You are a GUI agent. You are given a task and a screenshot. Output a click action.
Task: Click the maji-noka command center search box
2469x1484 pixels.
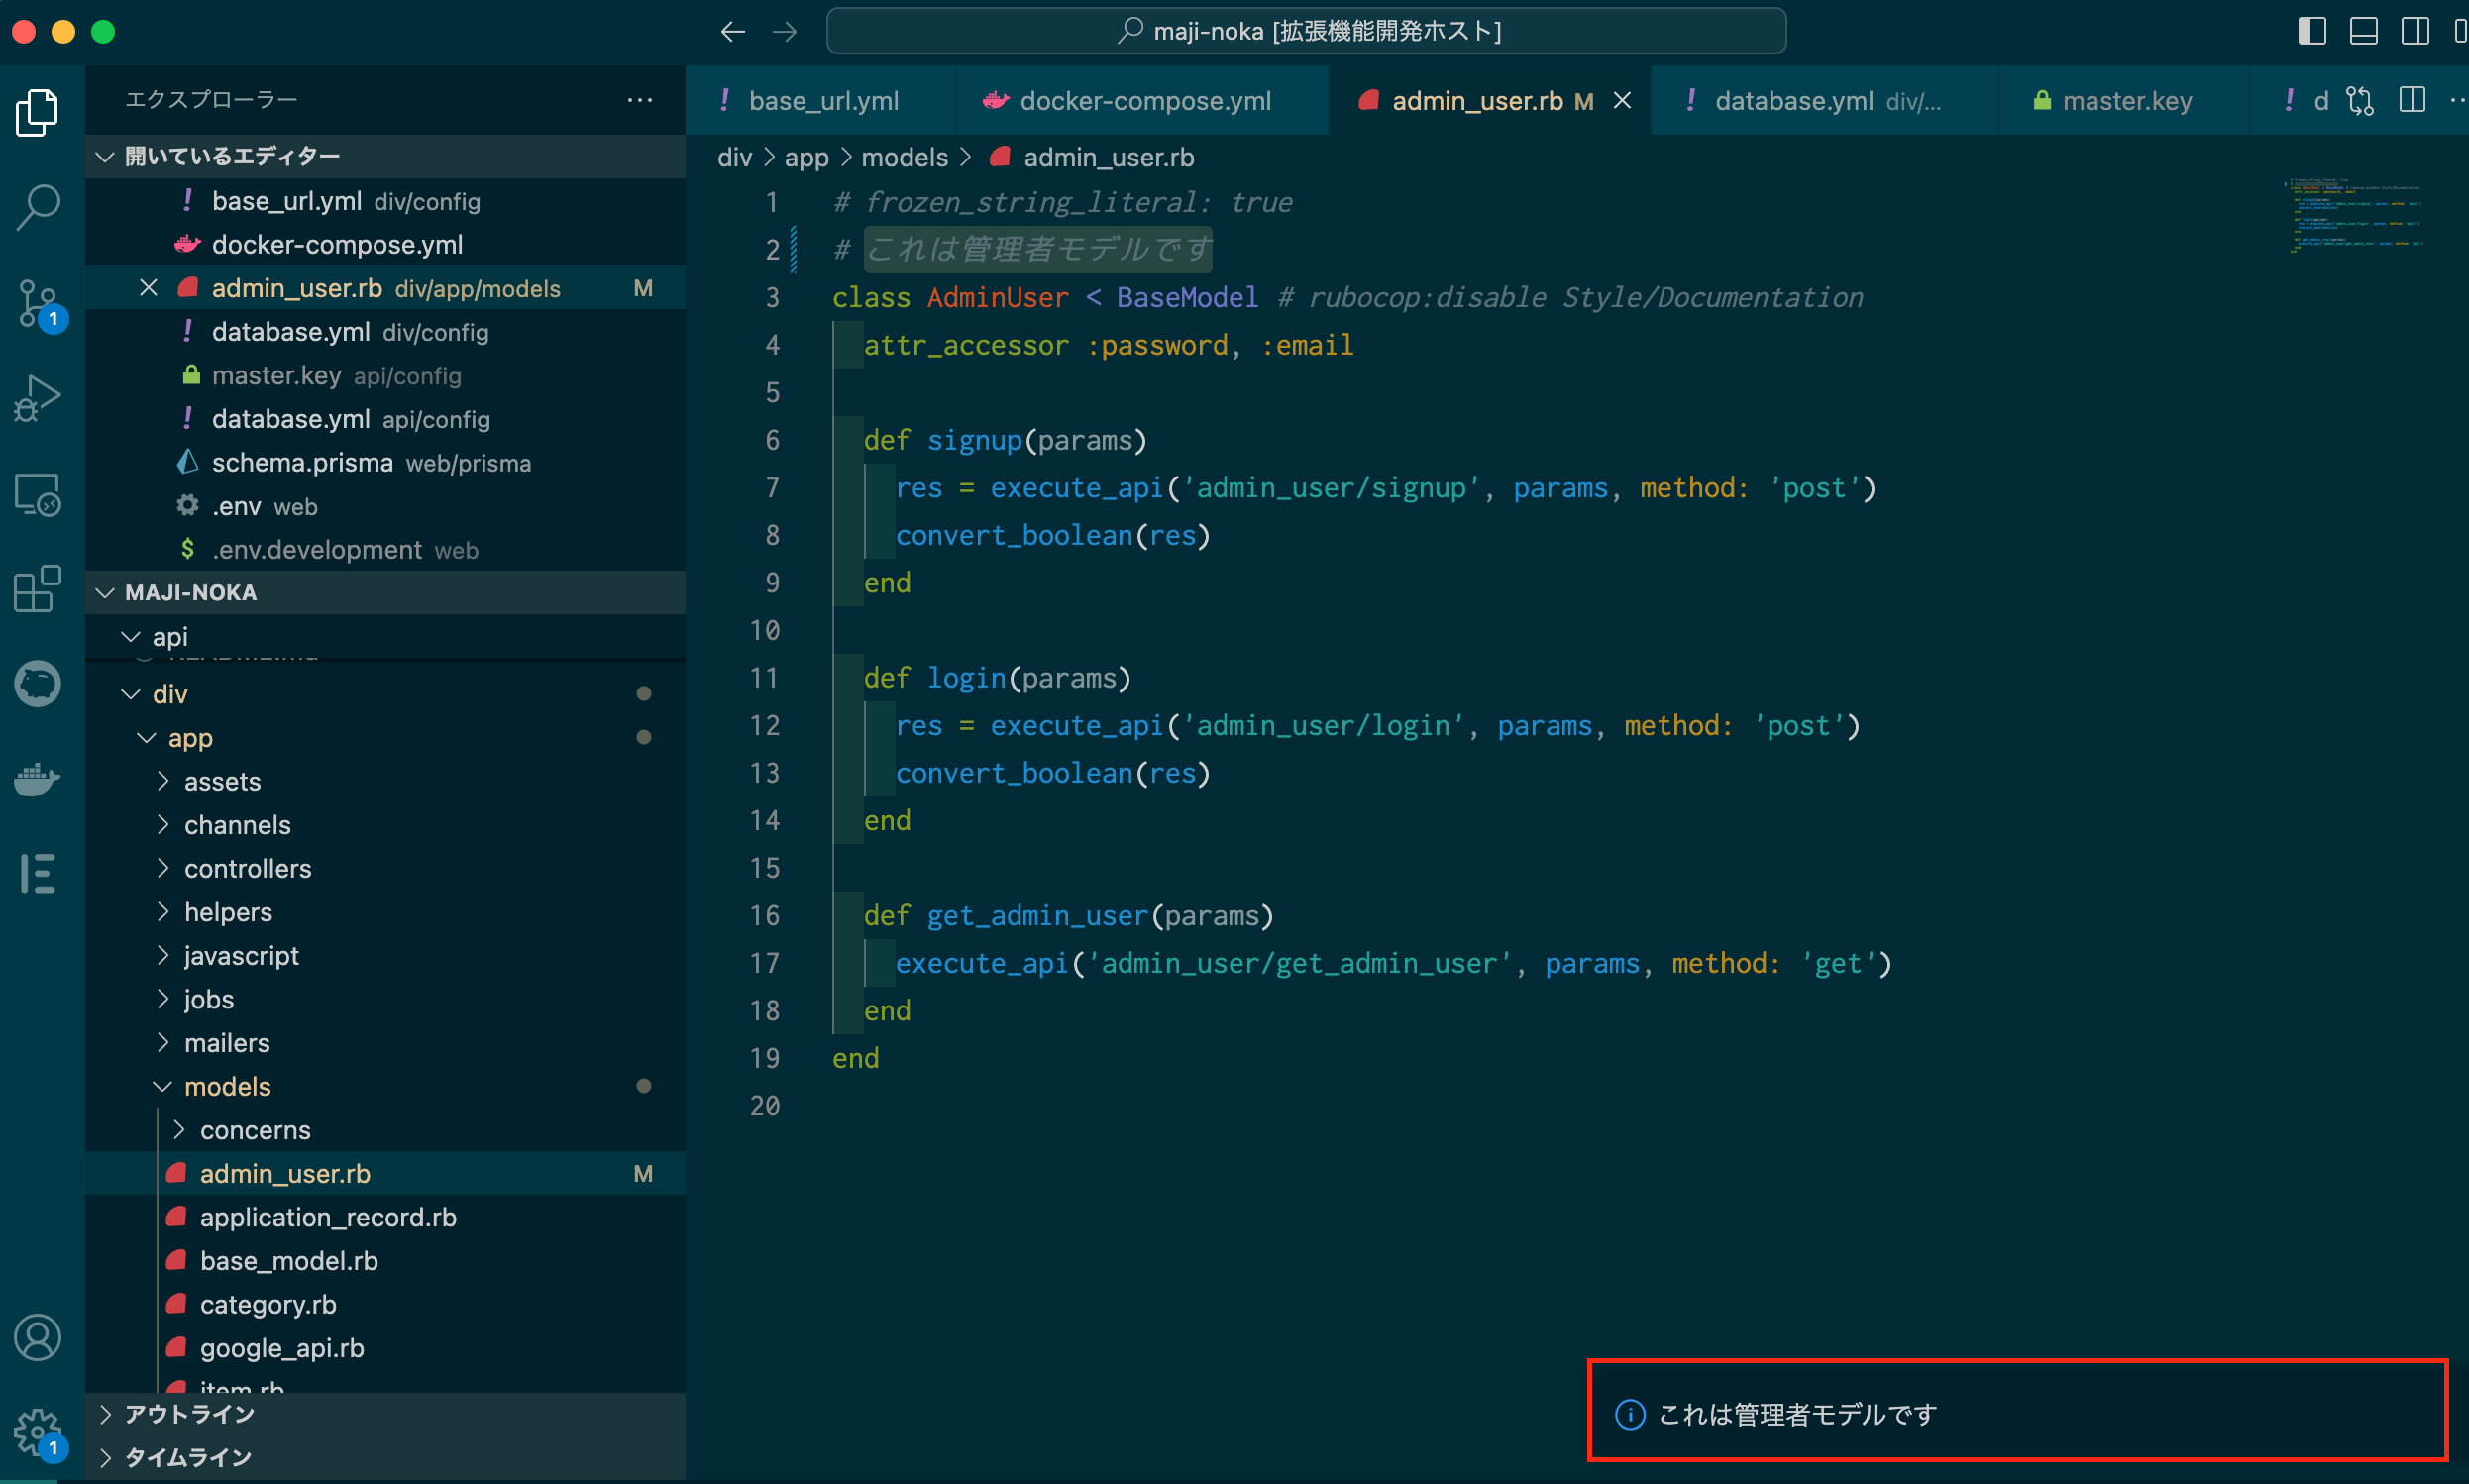click(1305, 32)
